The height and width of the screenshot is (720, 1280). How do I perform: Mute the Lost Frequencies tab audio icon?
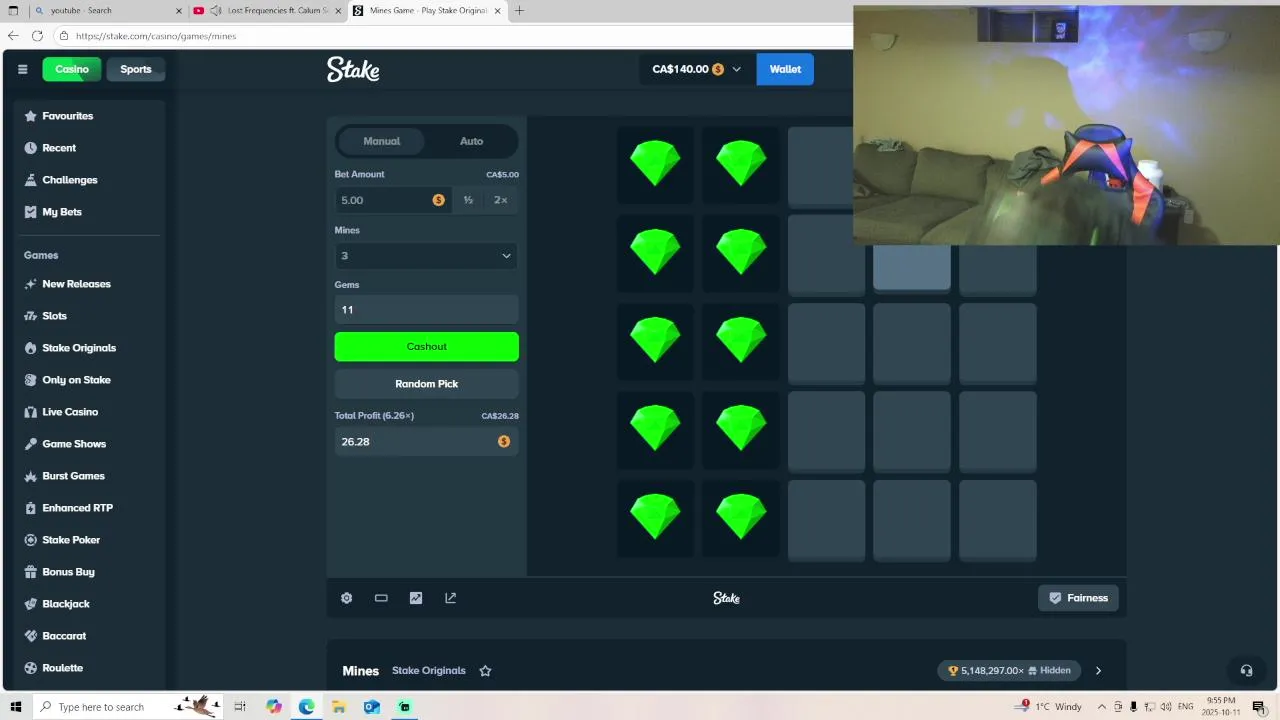(x=216, y=10)
